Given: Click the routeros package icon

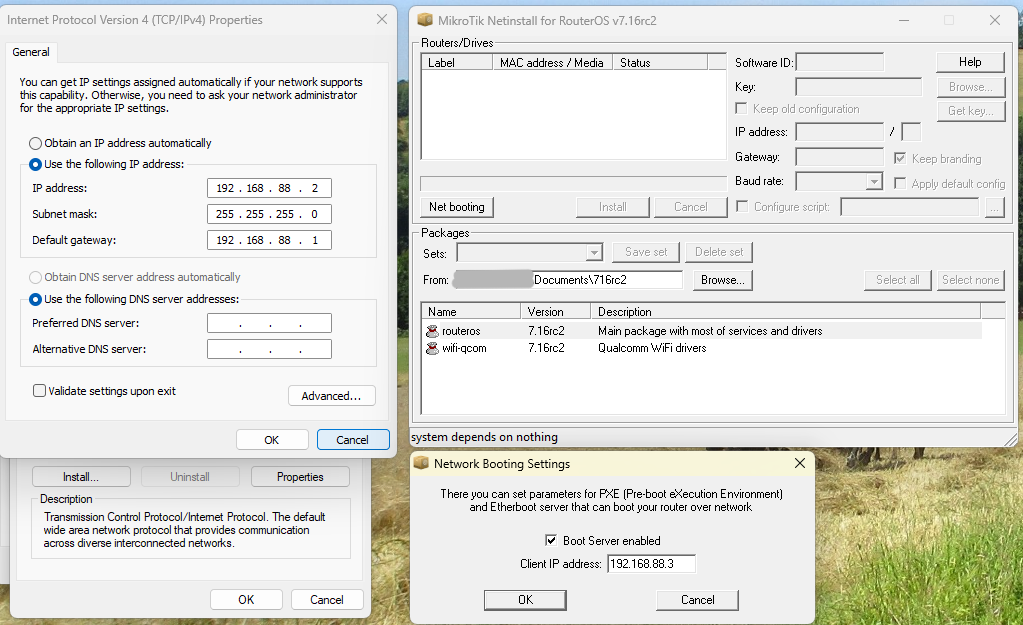Looking at the screenshot, I should (x=432, y=331).
